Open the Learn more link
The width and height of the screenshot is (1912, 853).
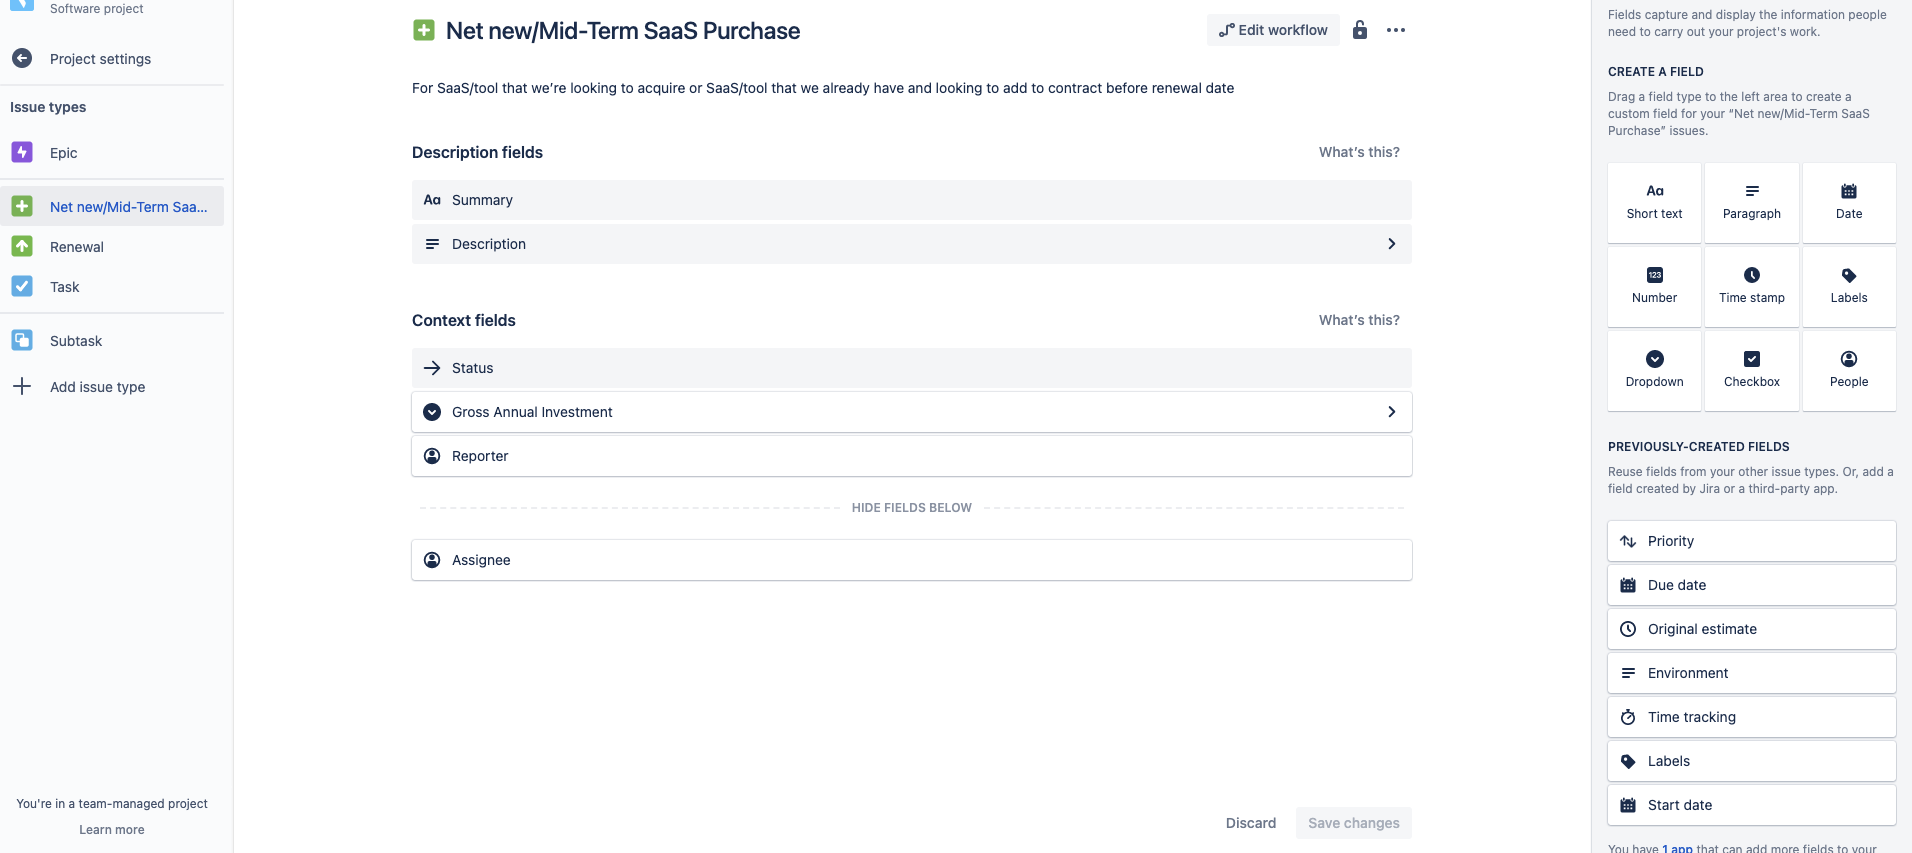112,830
